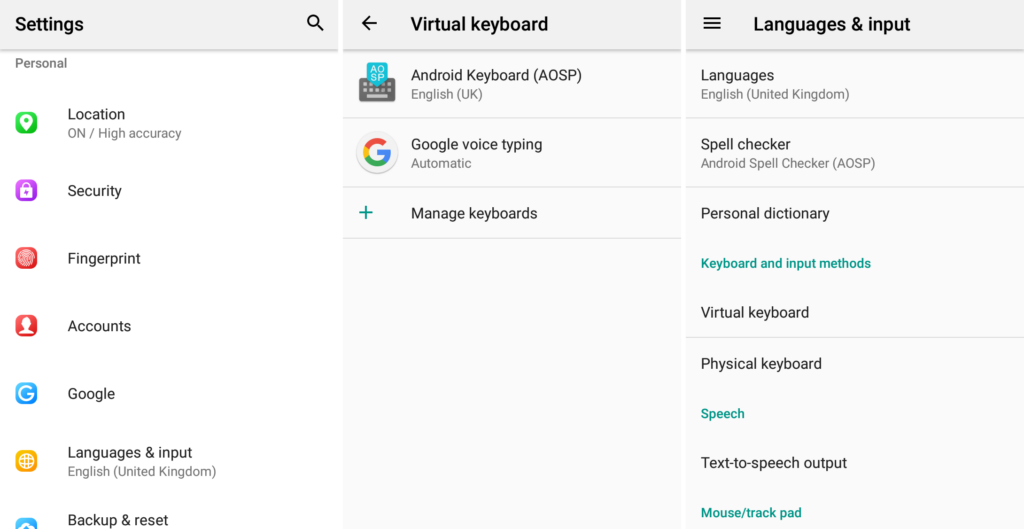Tap the plus icon for Manage keyboards

[366, 212]
